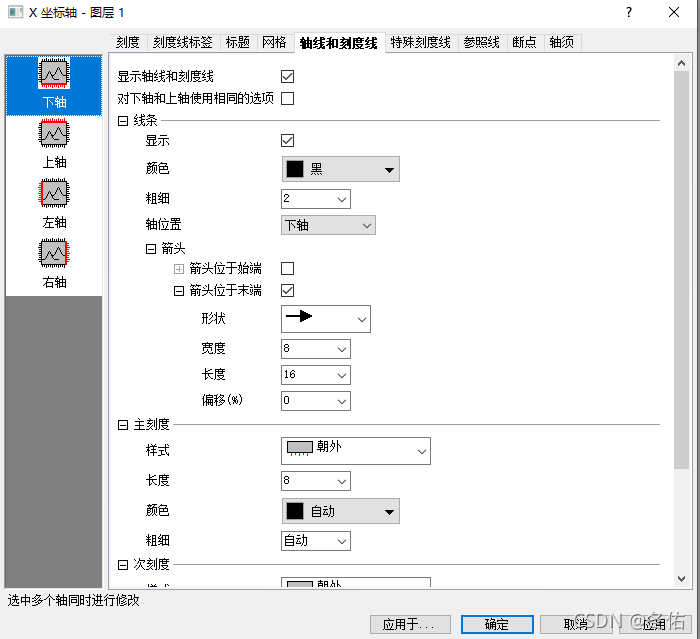
Task: Click the 应用于... button
Action: pos(410,624)
